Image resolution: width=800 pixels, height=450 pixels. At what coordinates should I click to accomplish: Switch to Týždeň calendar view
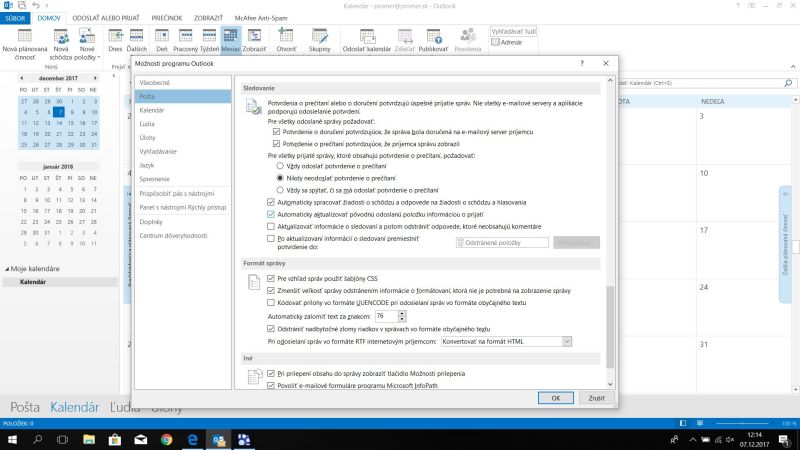(209, 41)
